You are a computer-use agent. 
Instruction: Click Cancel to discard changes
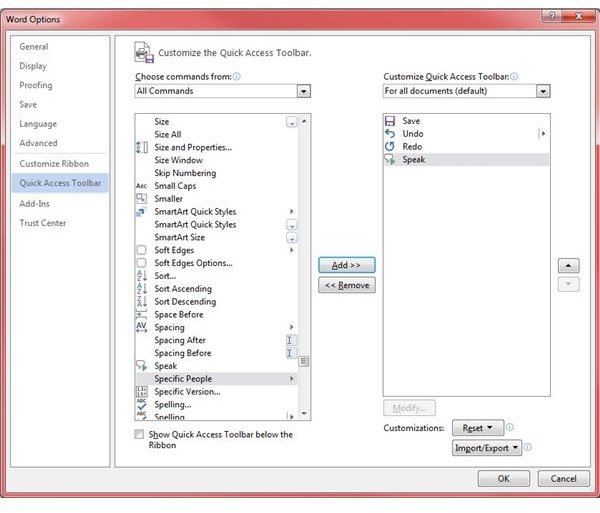[x=563, y=479]
